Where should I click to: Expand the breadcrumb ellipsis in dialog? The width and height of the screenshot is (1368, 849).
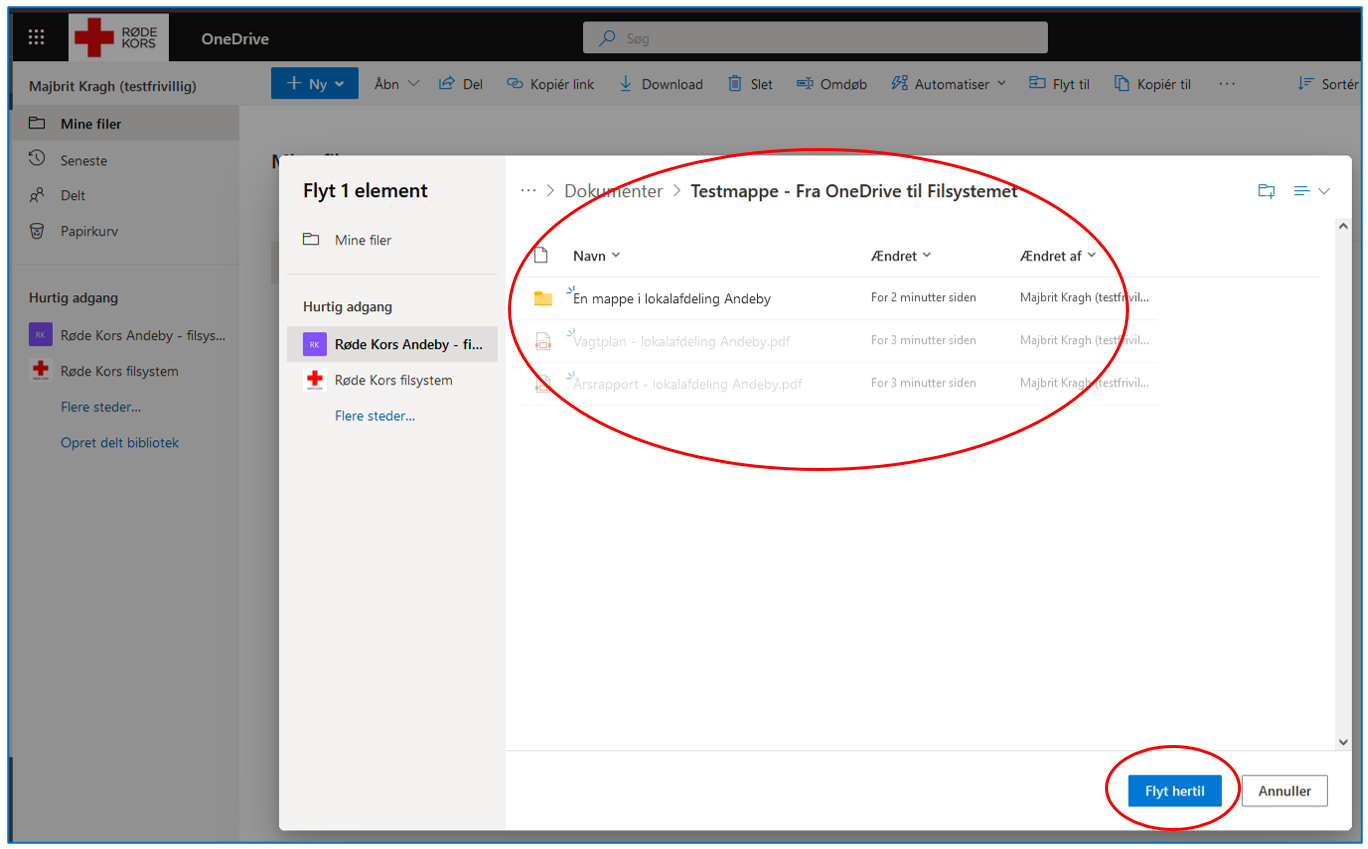528,191
